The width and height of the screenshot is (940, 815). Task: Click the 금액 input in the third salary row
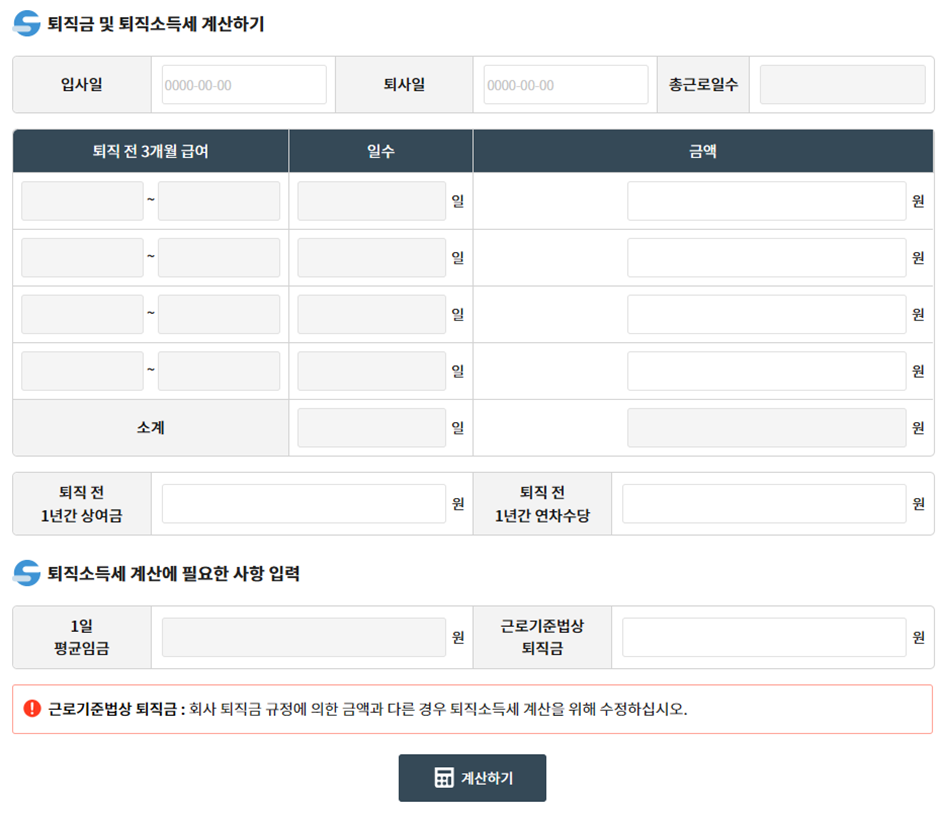[766, 314]
